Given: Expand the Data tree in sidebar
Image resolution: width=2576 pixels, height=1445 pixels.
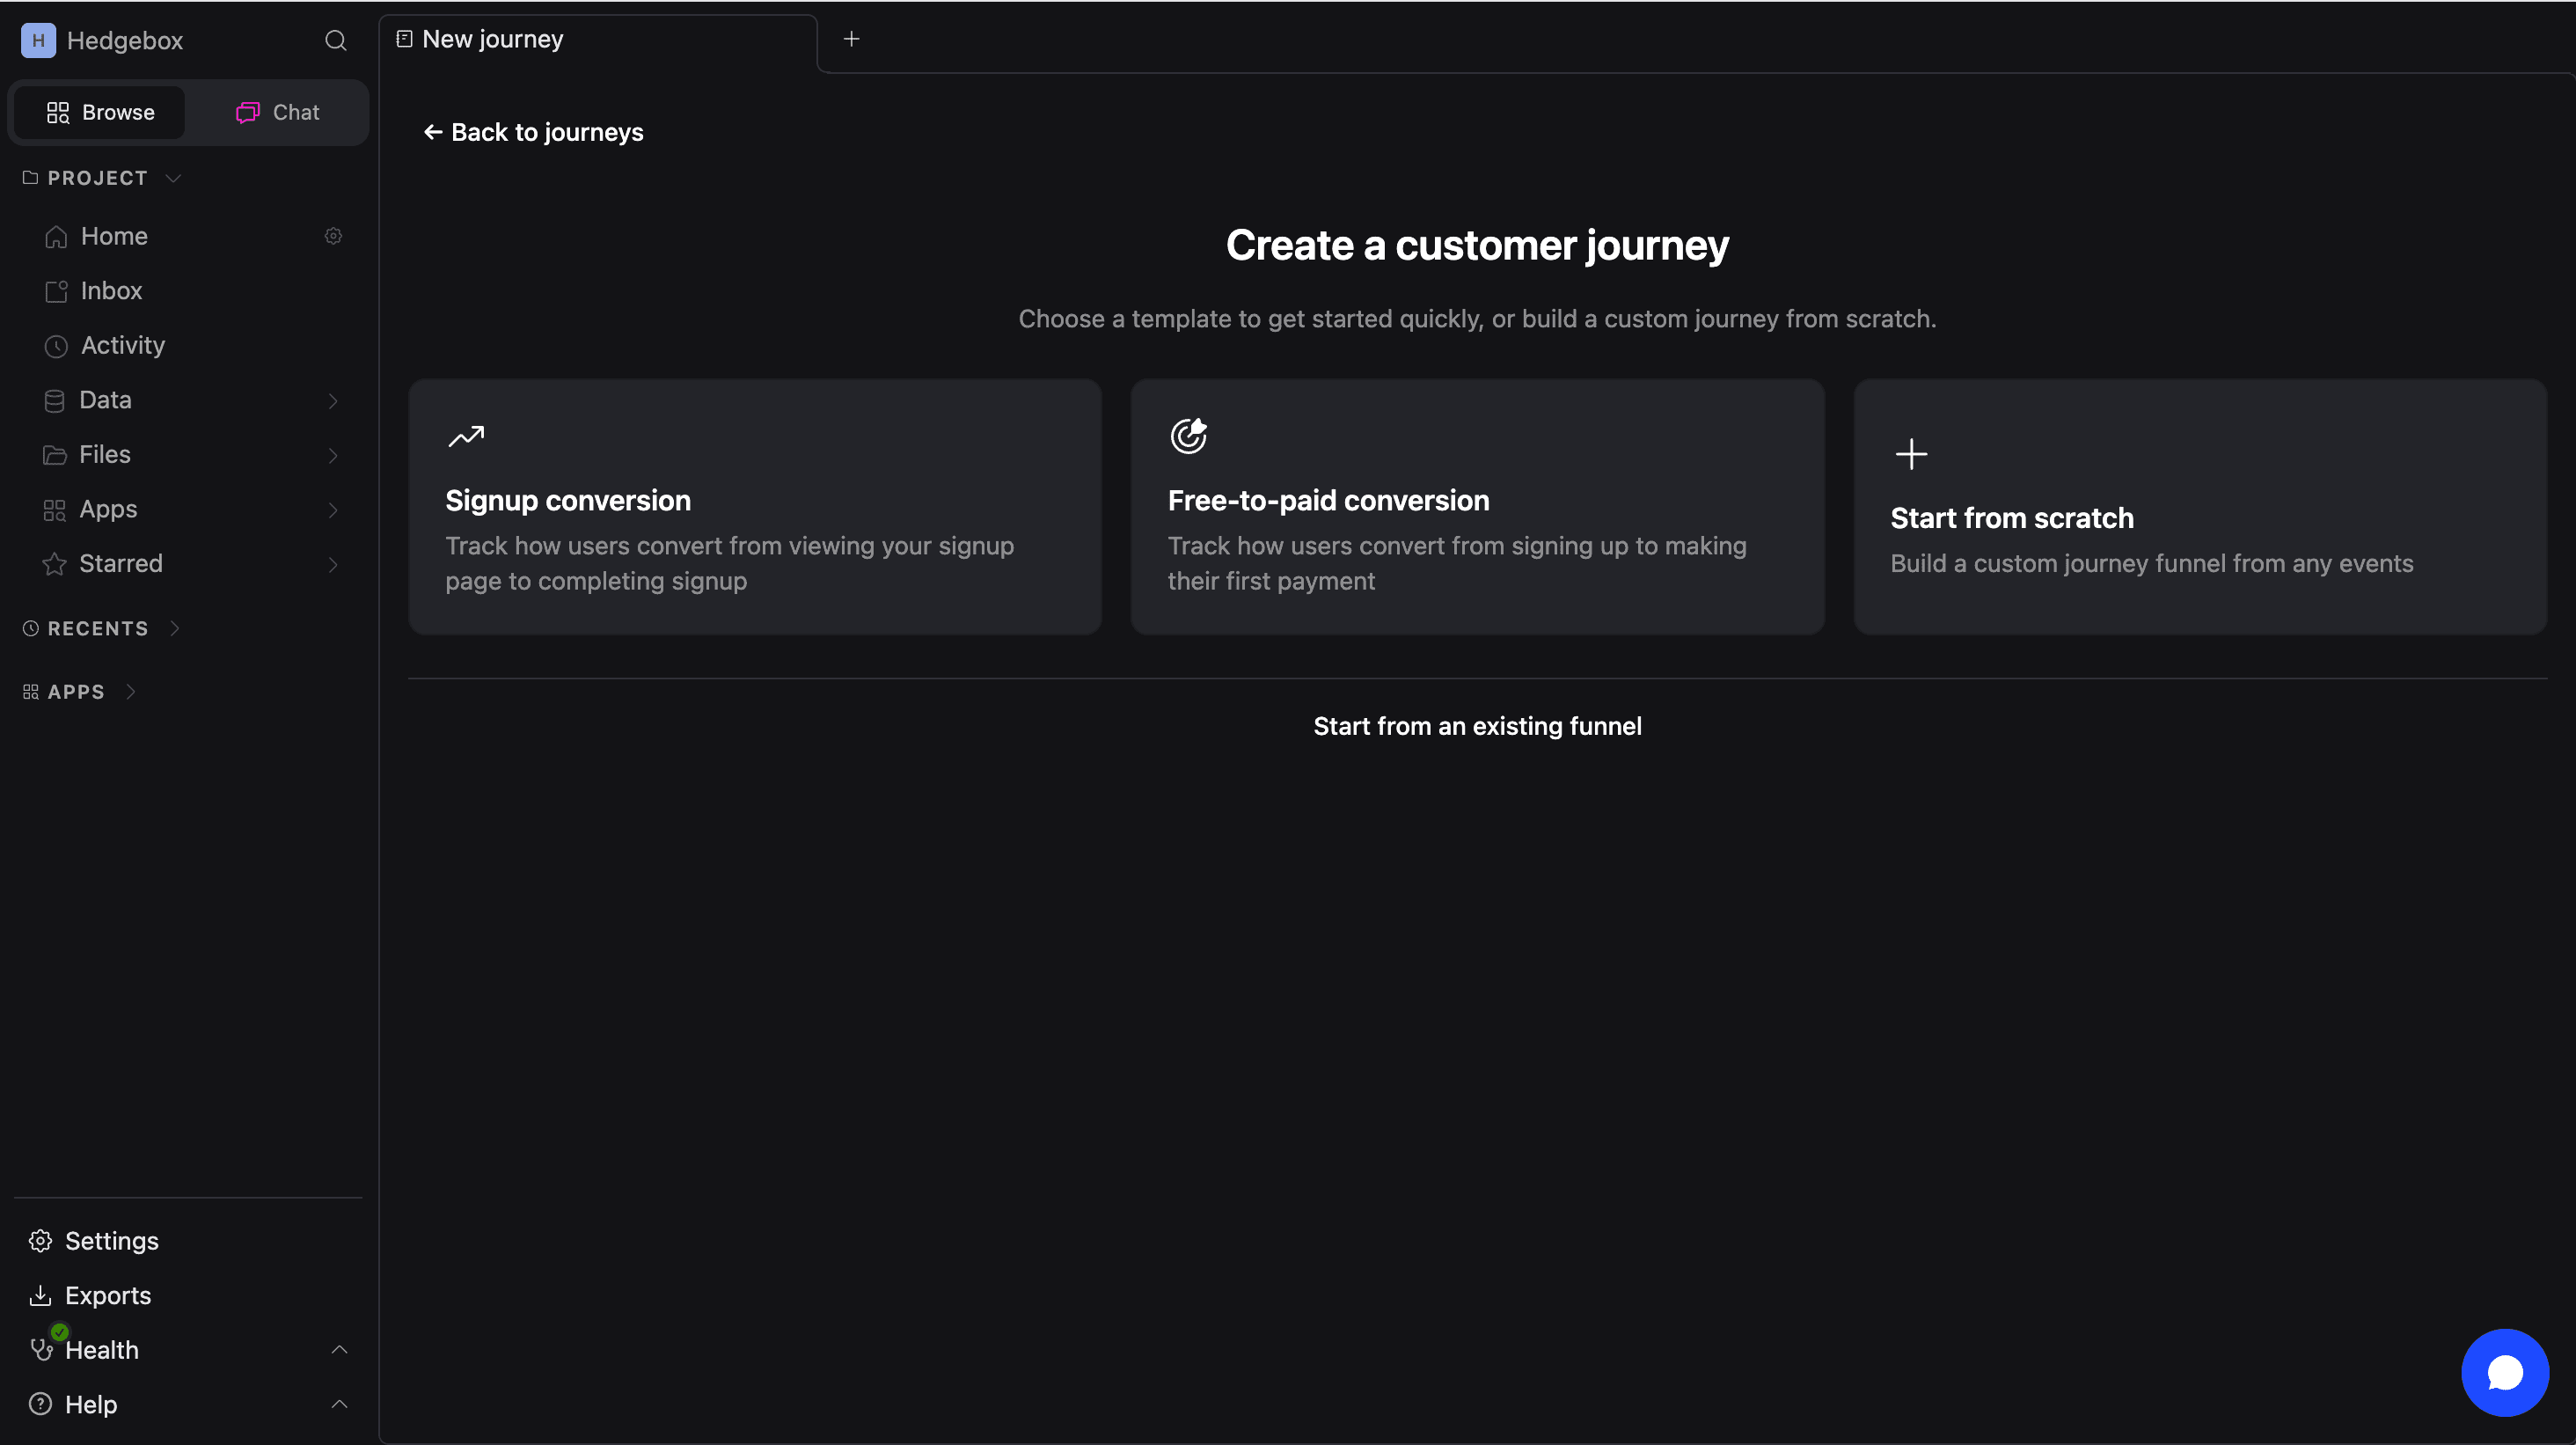Looking at the screenshot, I should 332,400.
